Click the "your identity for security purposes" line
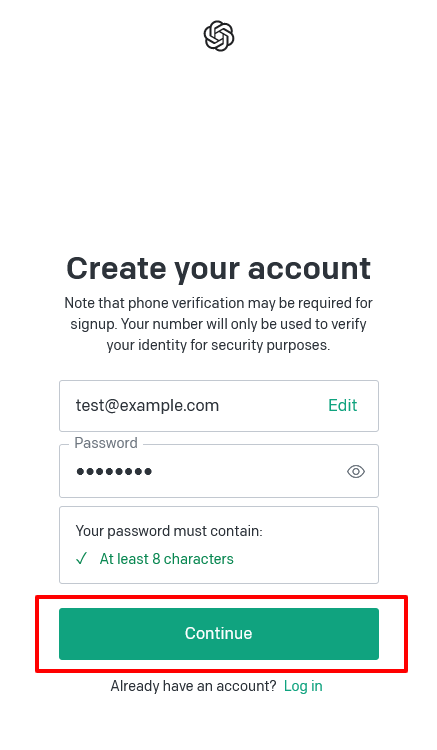This screenshot has width=437, height=750. [218, 345]
